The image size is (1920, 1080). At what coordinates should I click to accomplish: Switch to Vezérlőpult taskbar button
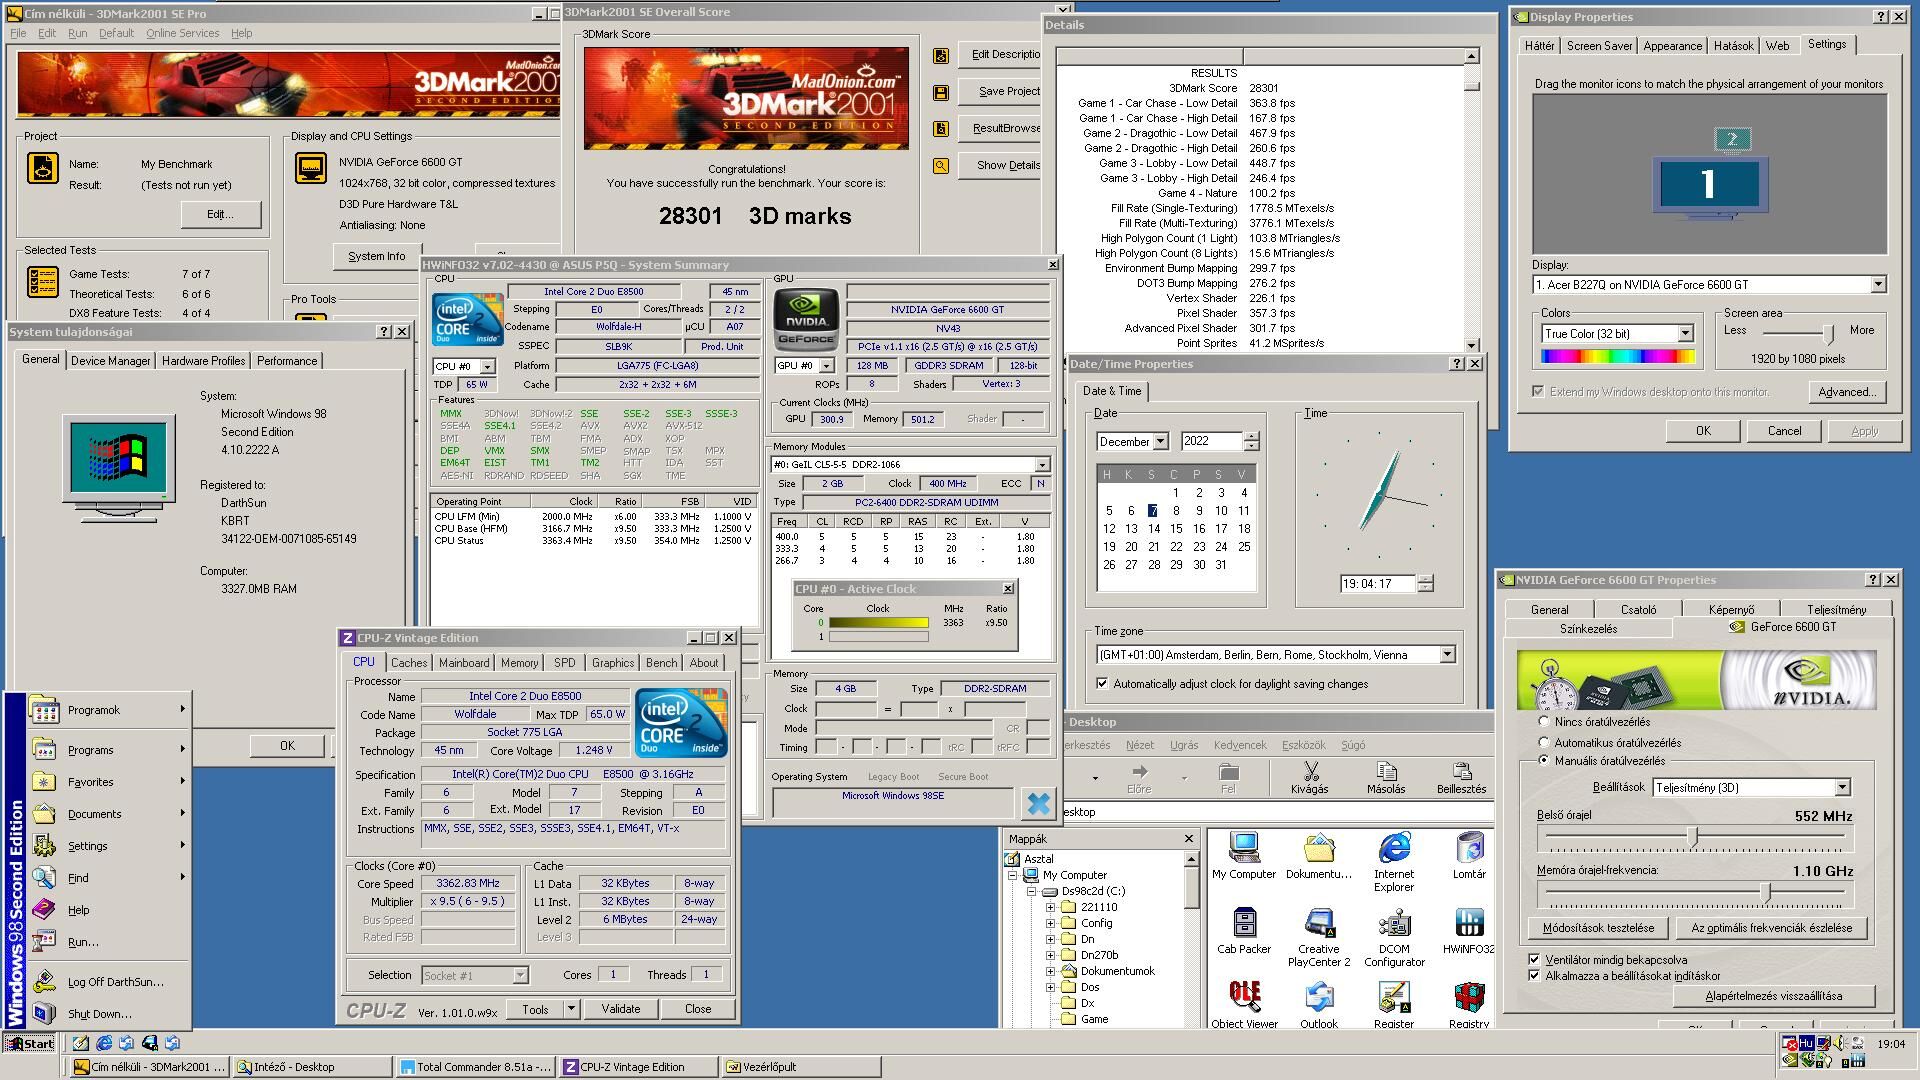coord(800,1067)
